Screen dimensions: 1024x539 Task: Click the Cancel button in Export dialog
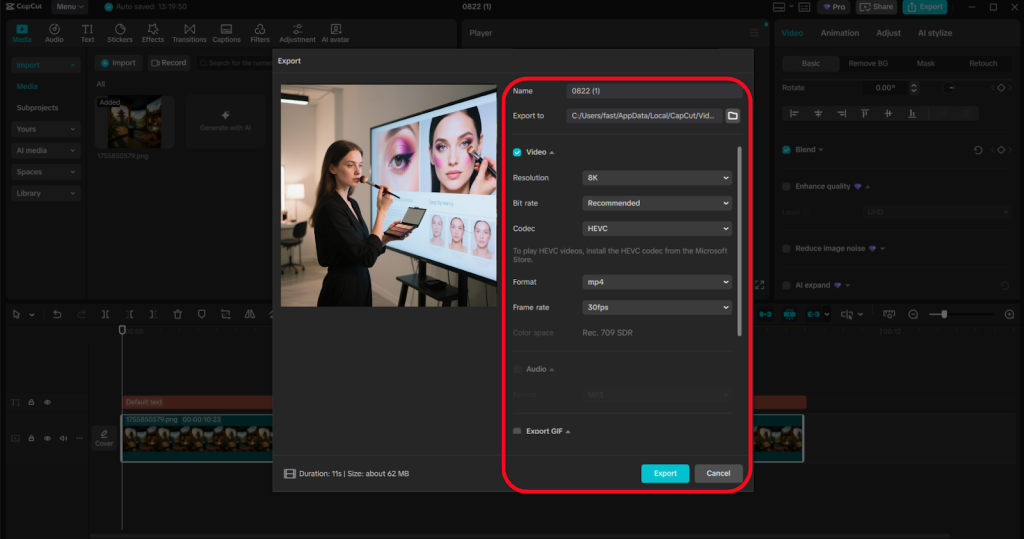(718, 474)
